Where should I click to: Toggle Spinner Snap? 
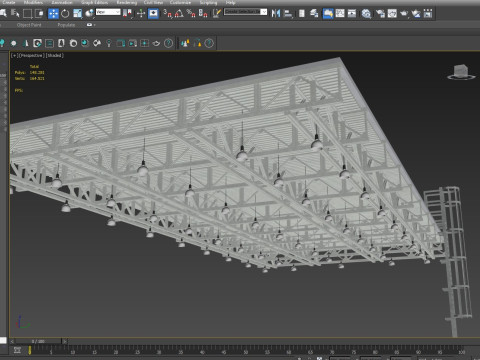pos(203,13)
